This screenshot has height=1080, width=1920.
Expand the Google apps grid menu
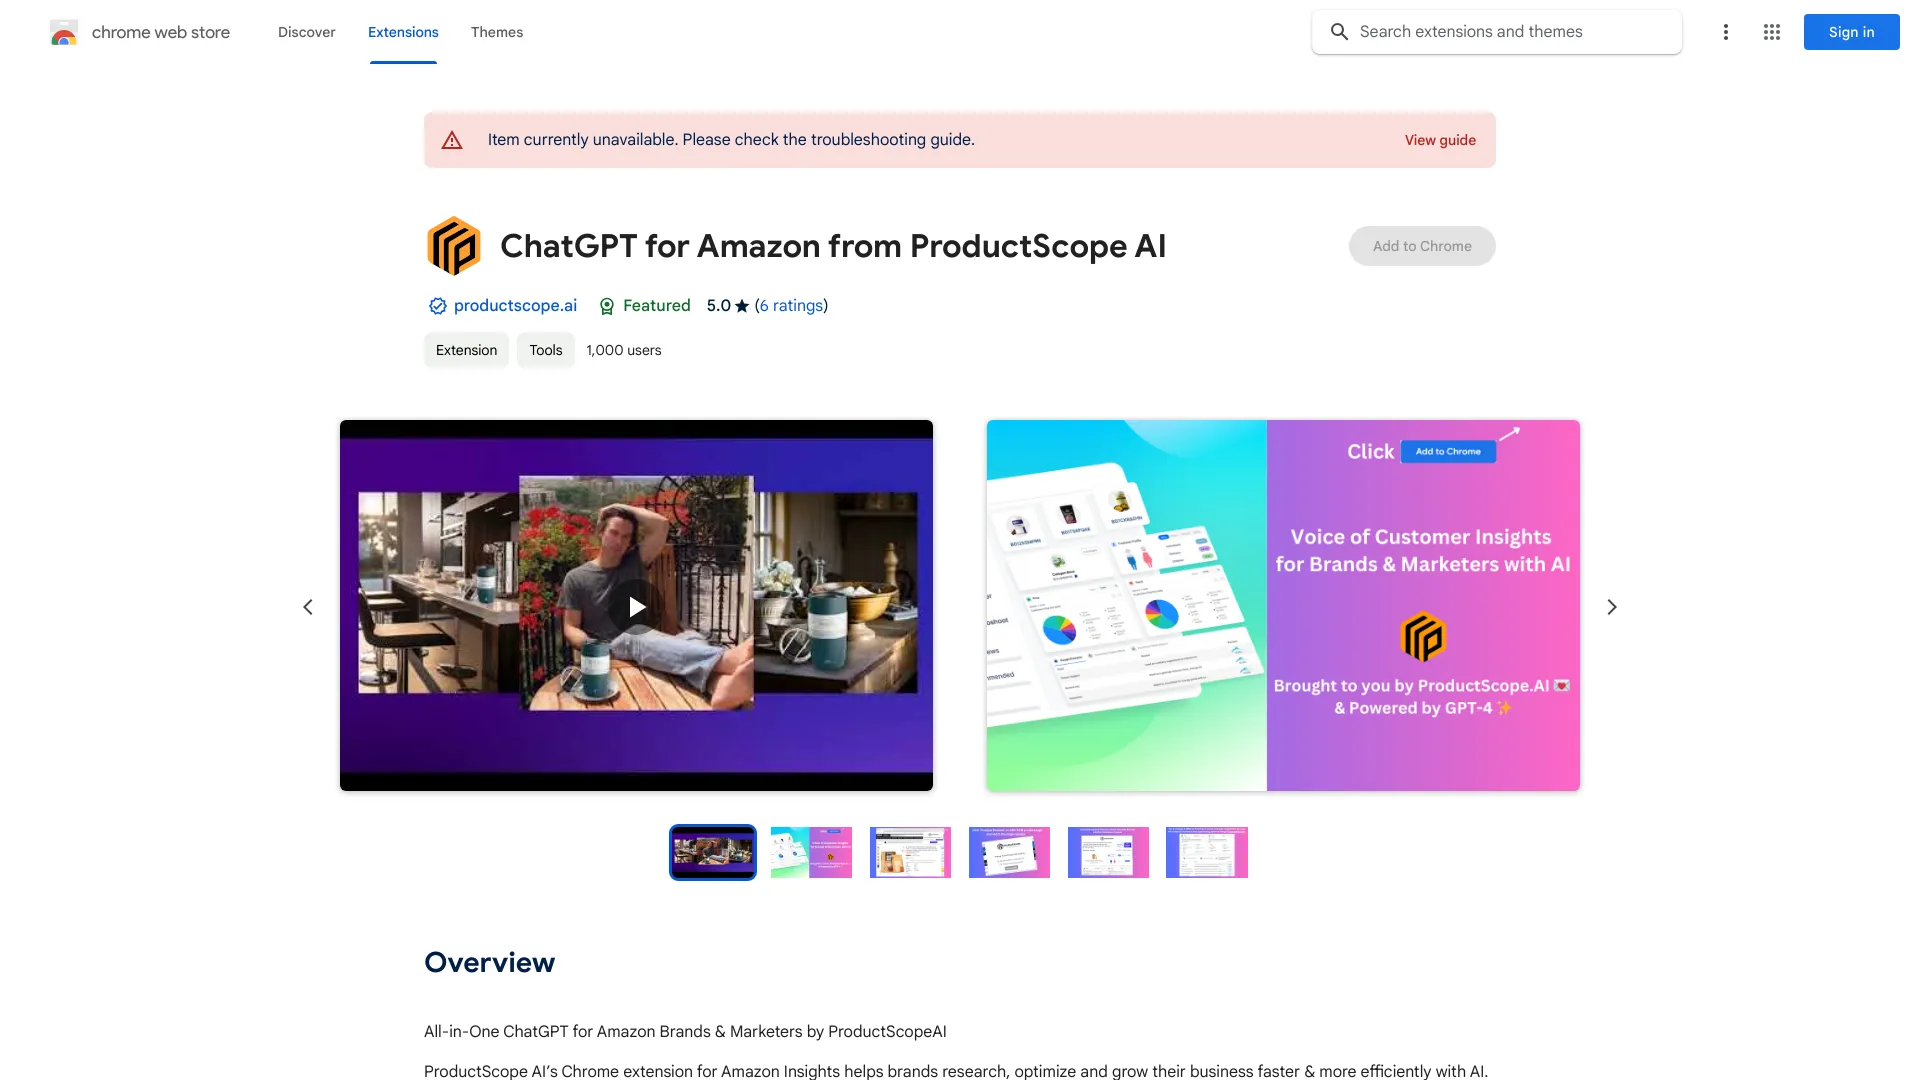pos(1771,32)
